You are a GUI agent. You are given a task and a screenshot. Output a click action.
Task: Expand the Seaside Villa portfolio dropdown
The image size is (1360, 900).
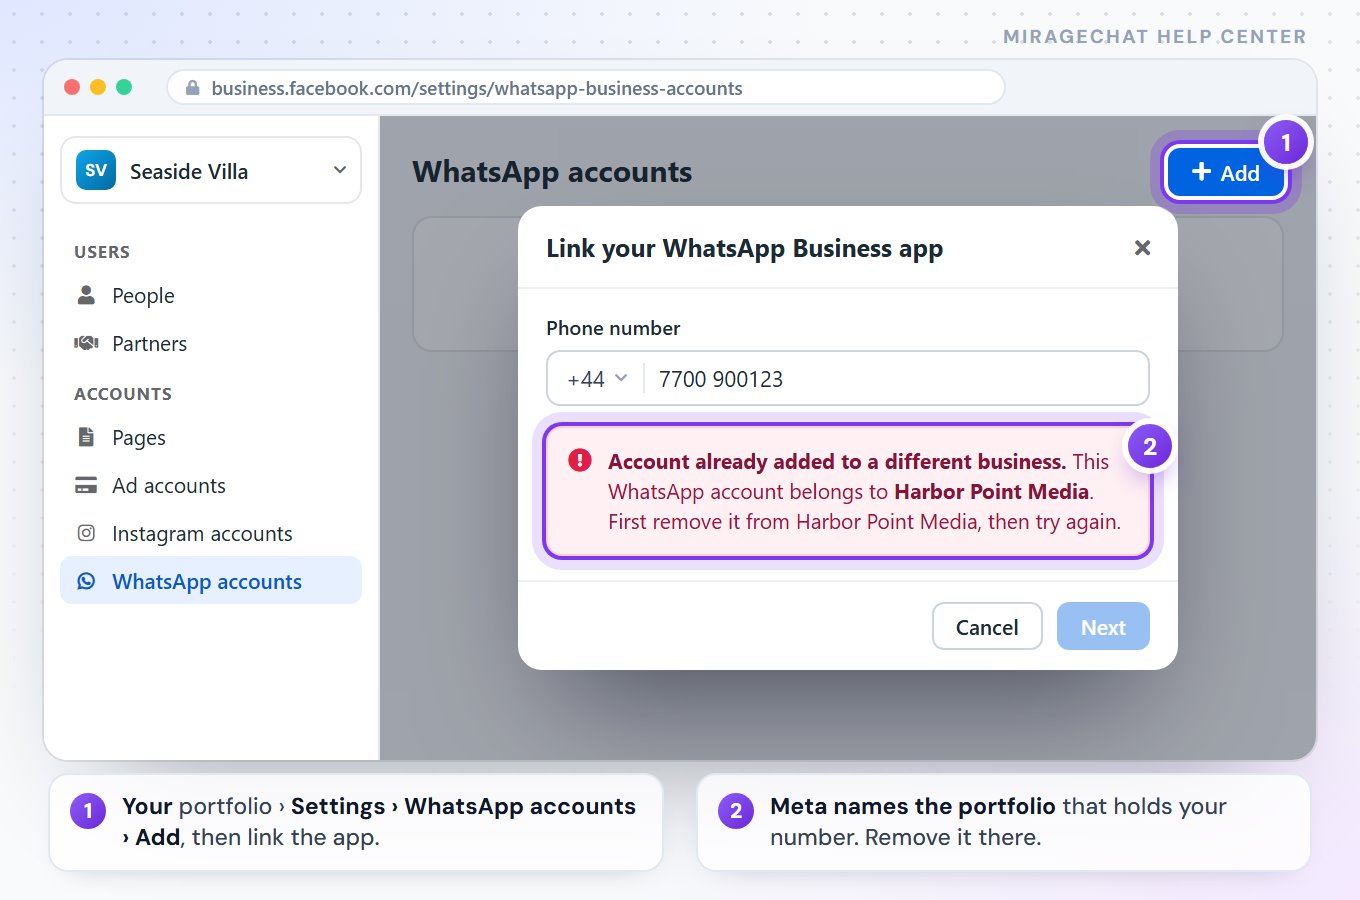(x=340, y=170)
